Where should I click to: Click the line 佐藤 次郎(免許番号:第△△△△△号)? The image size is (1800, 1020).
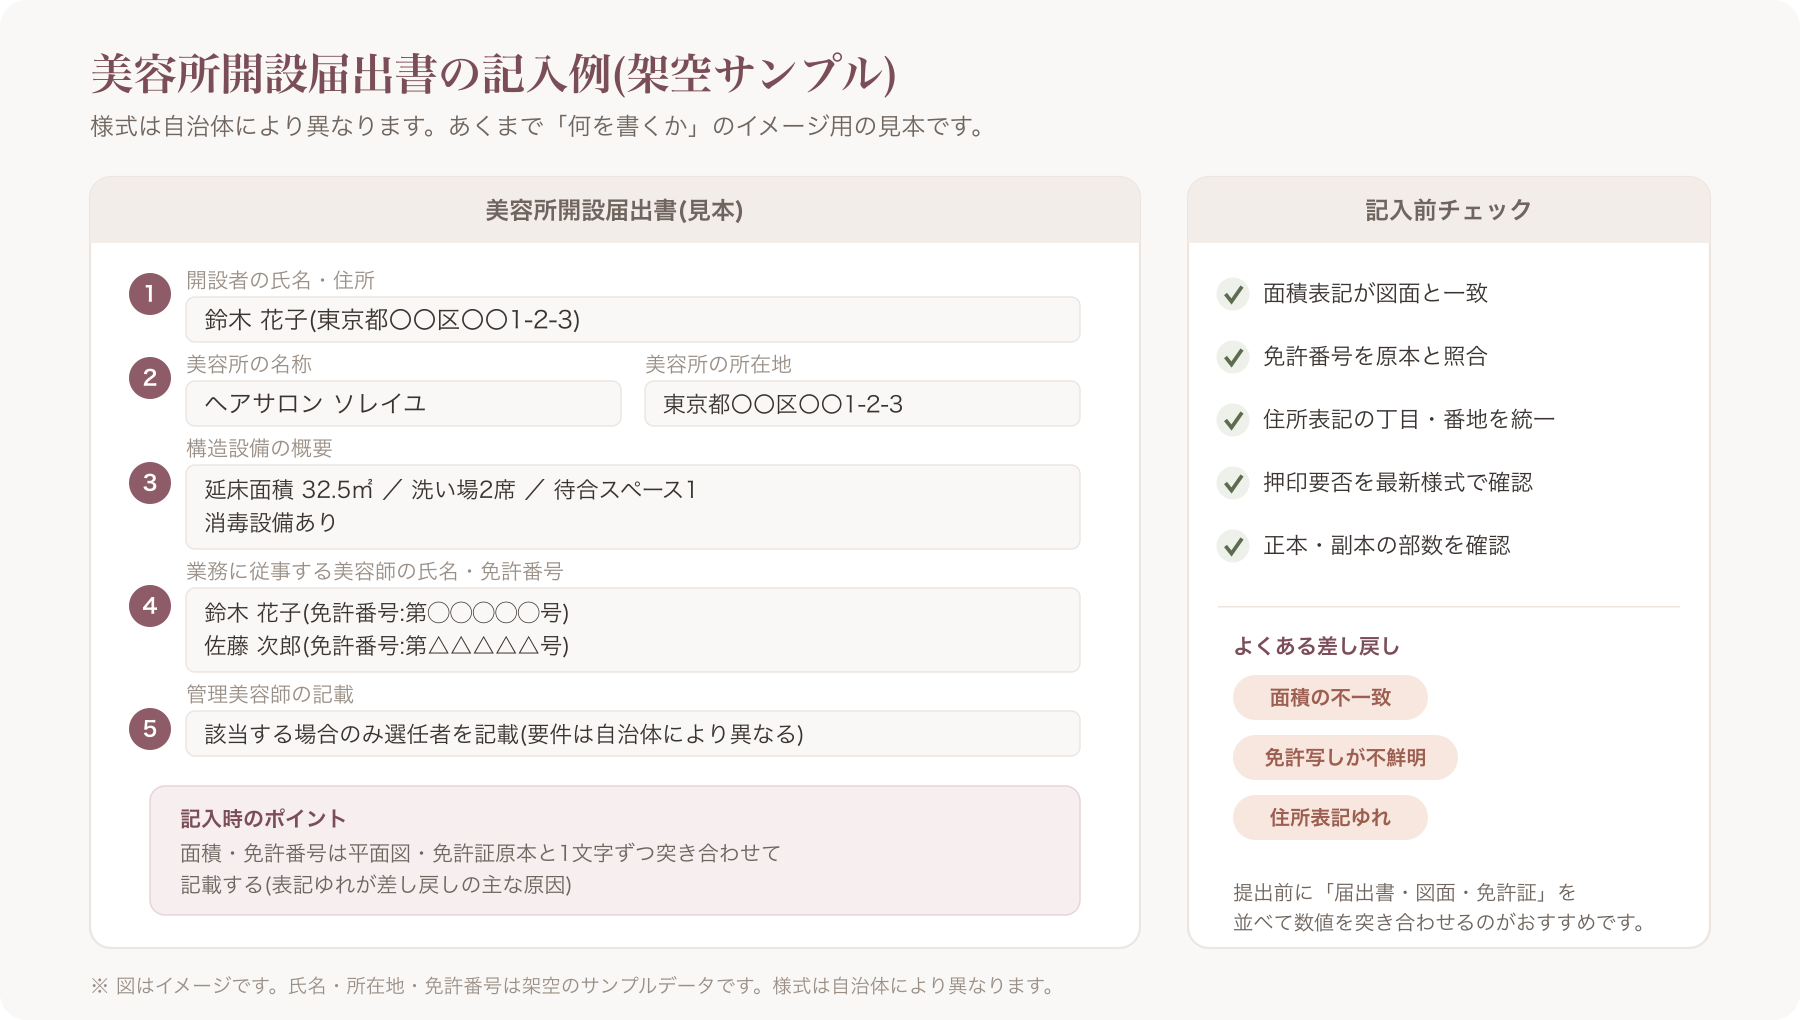(x=387, y=646)
